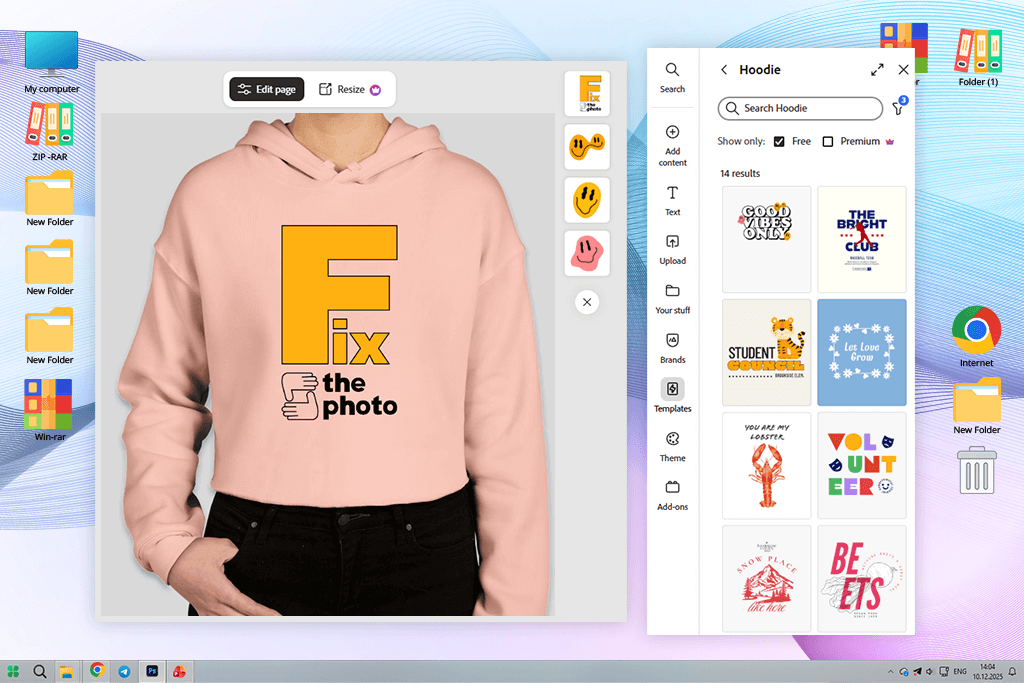Select the yellow smiley face thumbnail
The width and height of the screenshot is (1024, 683).
click(586, 200)
